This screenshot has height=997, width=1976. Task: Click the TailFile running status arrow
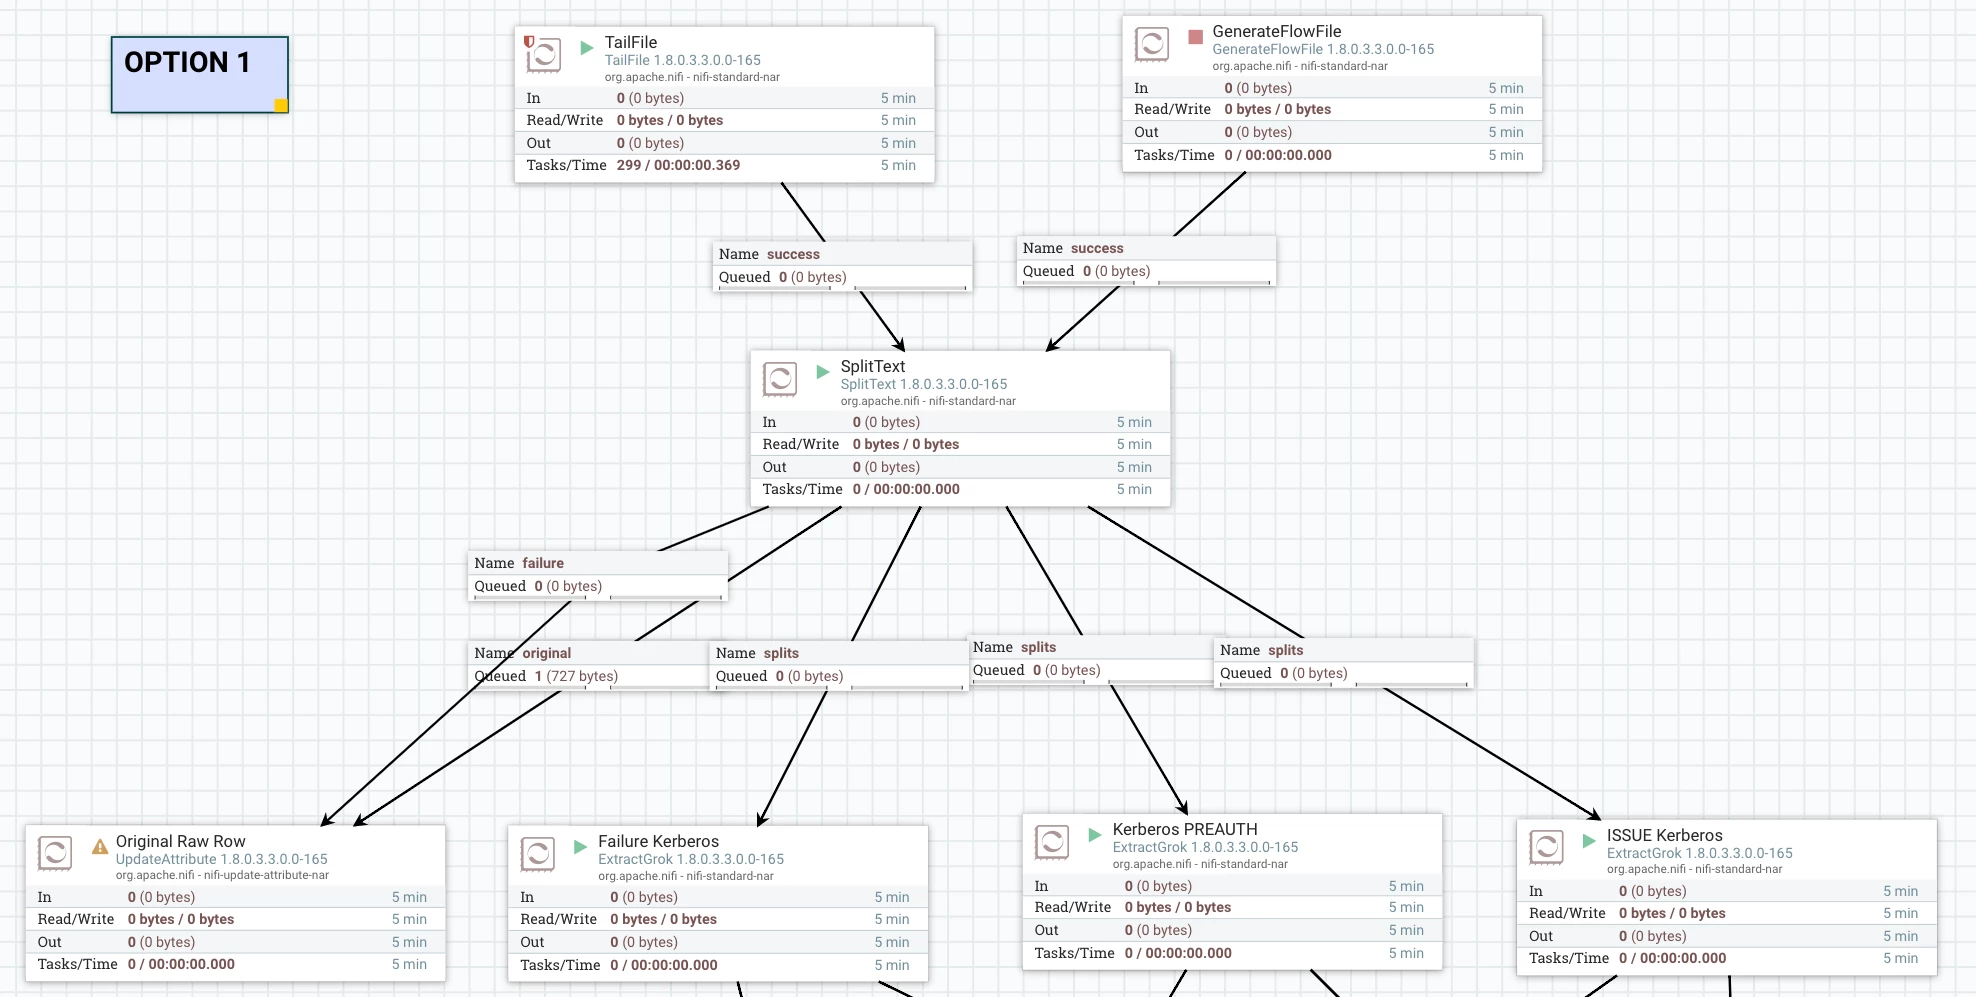(587, 47)
